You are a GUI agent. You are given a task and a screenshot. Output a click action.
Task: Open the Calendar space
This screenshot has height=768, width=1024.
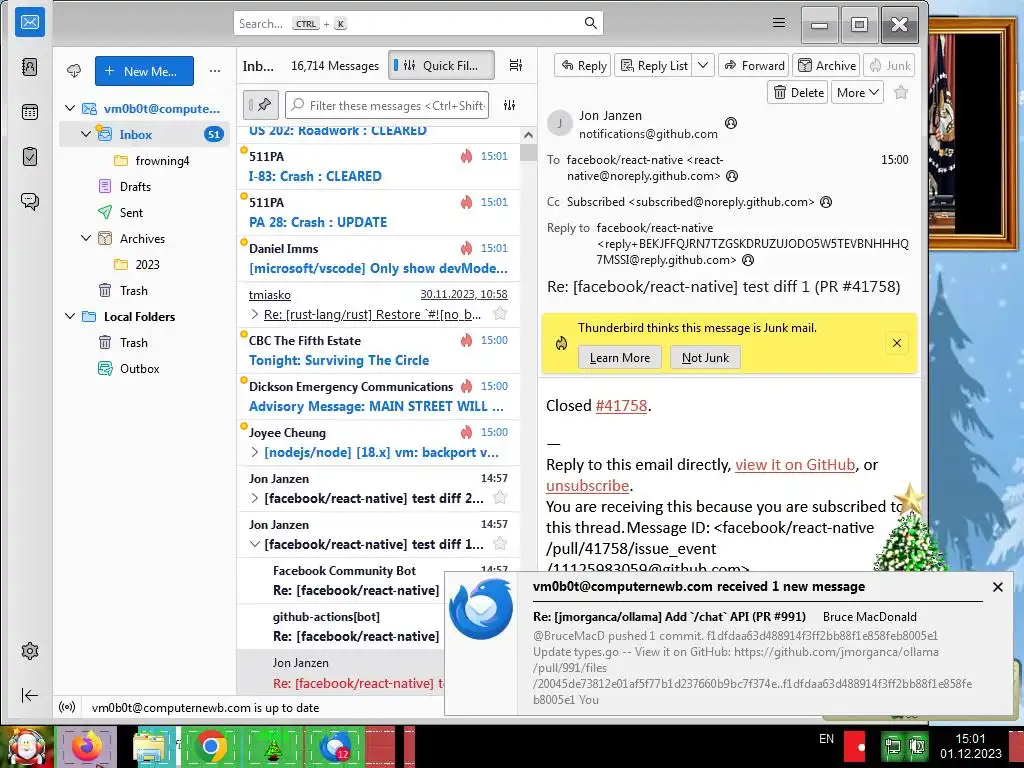pos(30,112)
